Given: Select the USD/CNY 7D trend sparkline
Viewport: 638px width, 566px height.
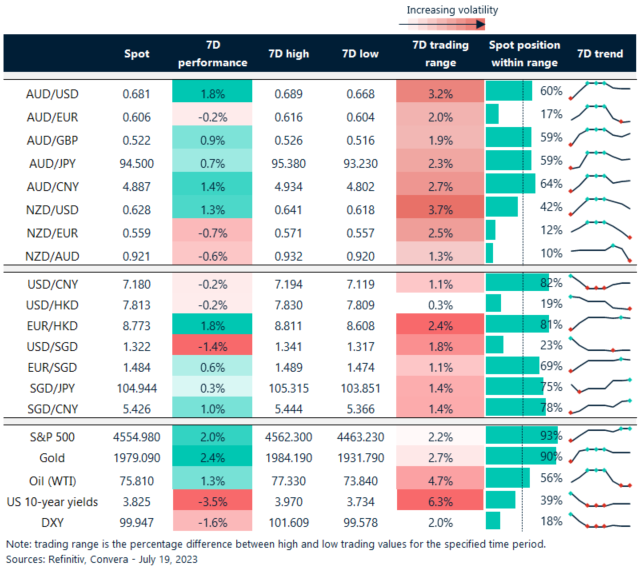Looking at the screenshot, I should (x=600, y=282).
